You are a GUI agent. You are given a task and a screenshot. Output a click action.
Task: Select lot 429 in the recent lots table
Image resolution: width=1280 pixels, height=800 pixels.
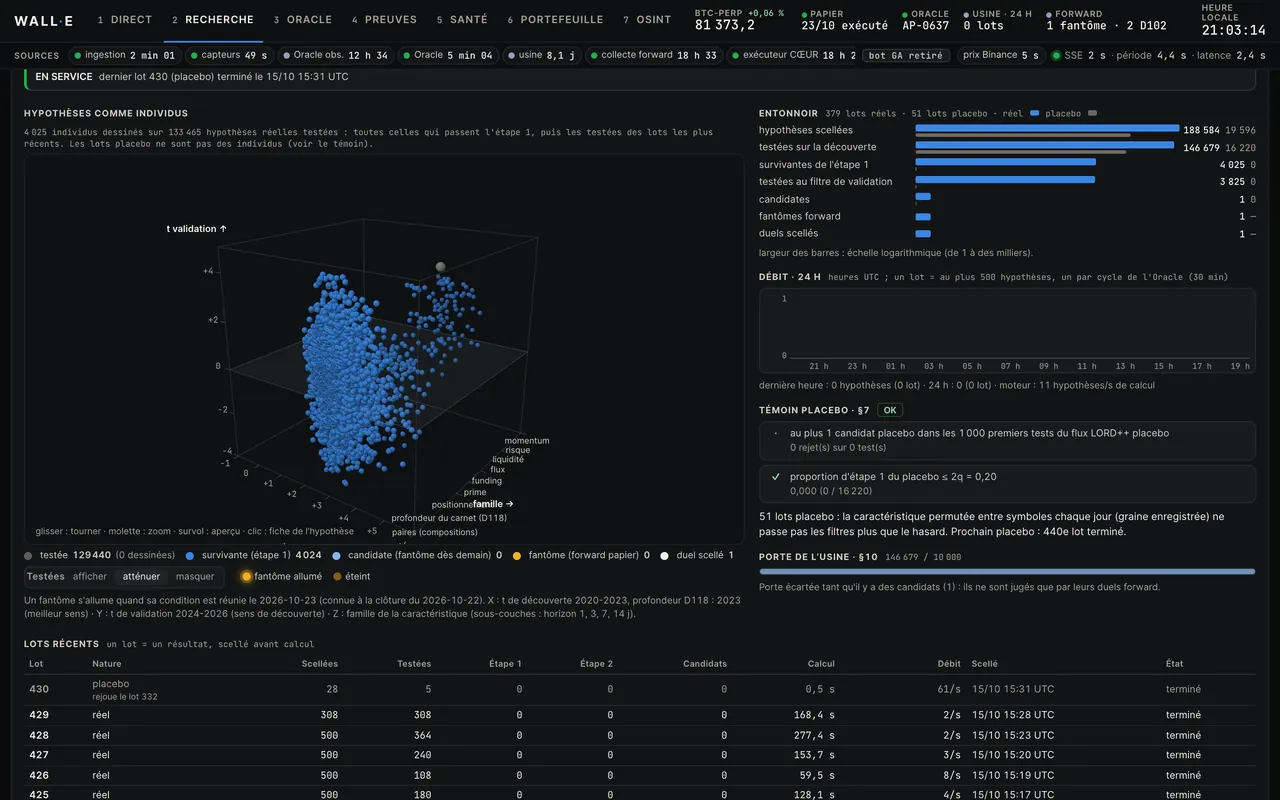tap(640, 715)
